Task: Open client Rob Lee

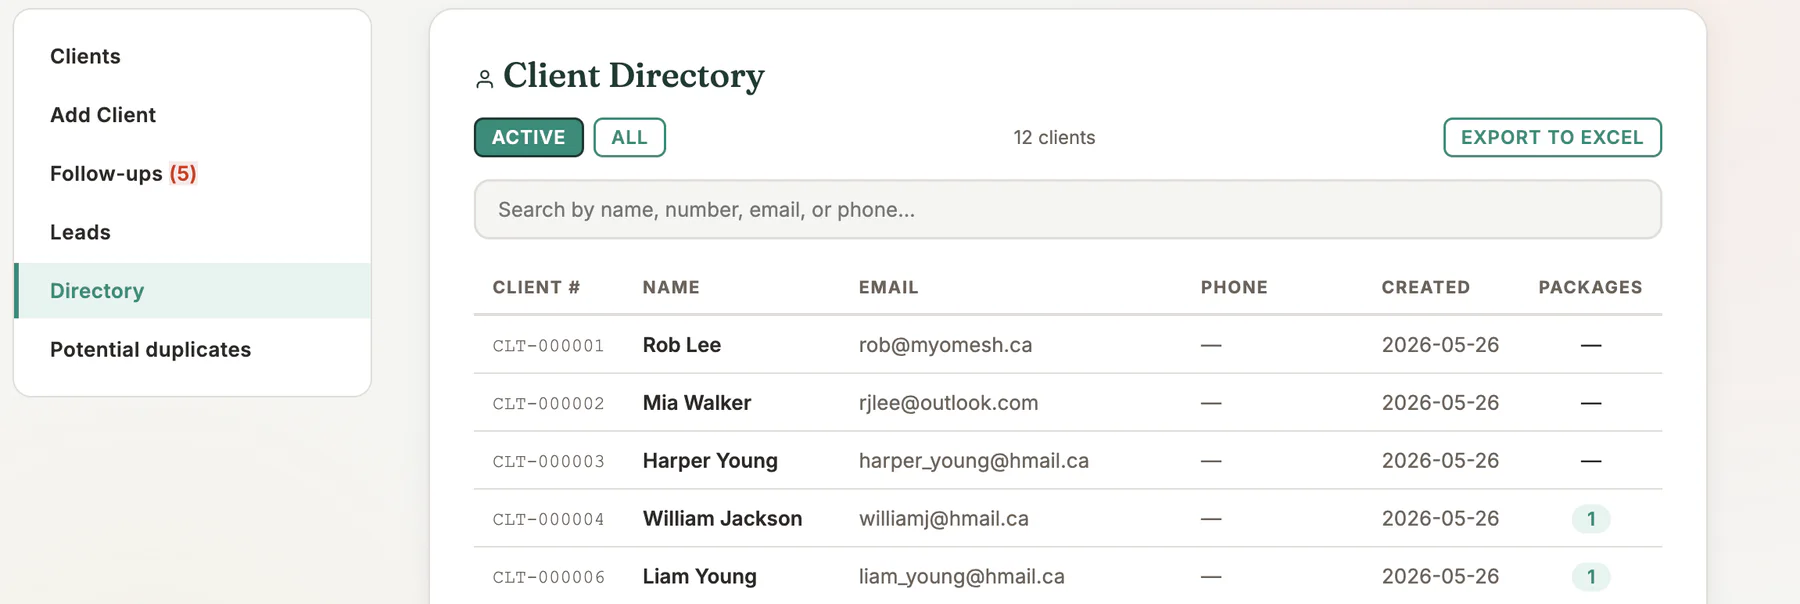Action: click(x=682, y=345)
